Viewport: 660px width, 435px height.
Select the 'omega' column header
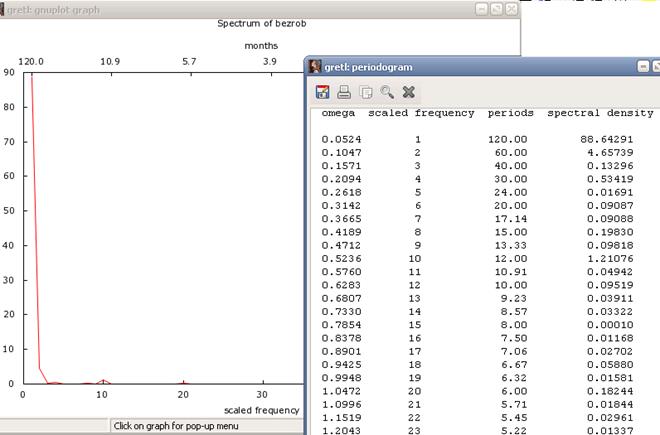pyautogui.click(x=338, y=113)
